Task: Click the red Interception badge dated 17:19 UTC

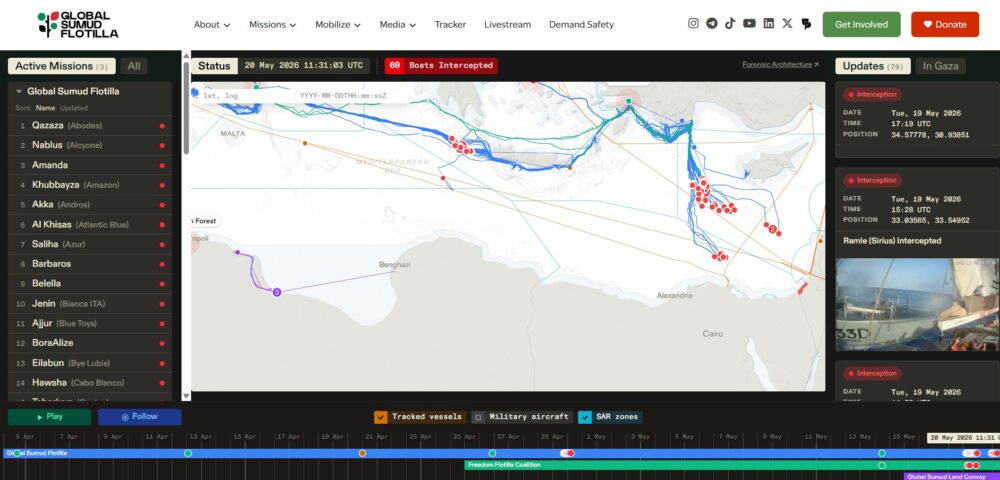Action: (872, 94)
